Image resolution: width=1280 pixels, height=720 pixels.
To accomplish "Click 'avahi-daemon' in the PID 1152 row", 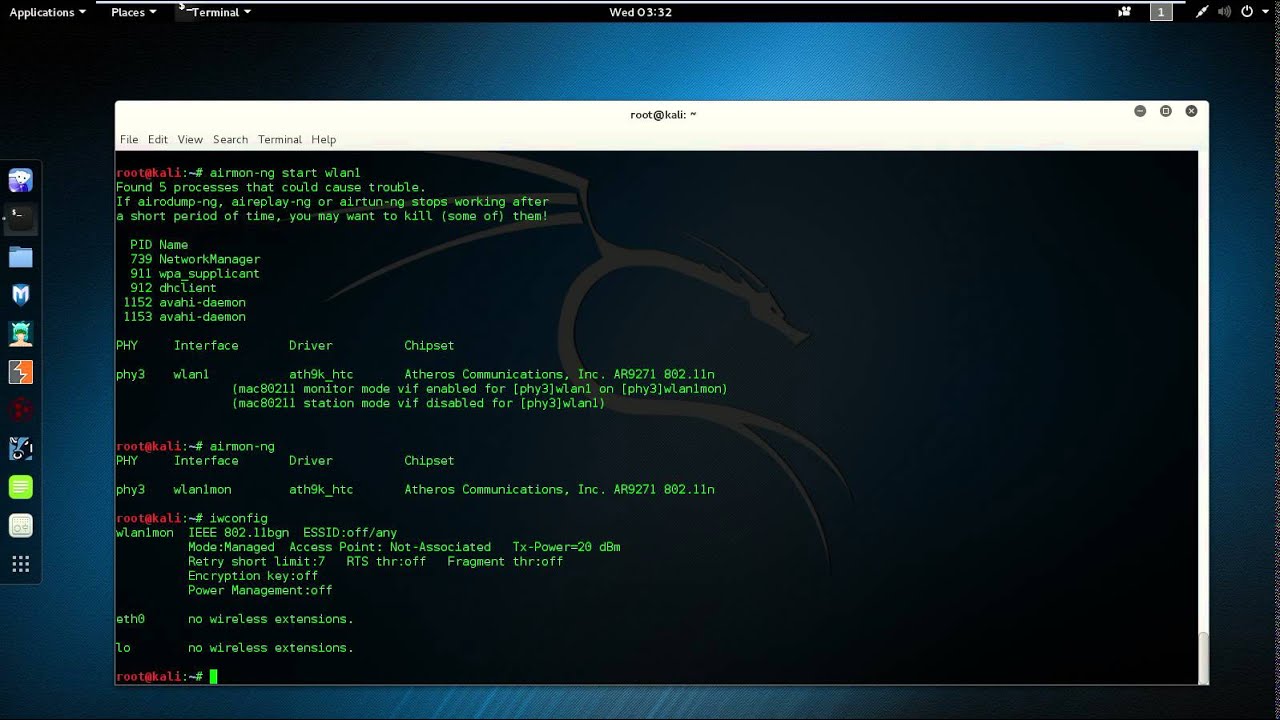I will (202, 303).
